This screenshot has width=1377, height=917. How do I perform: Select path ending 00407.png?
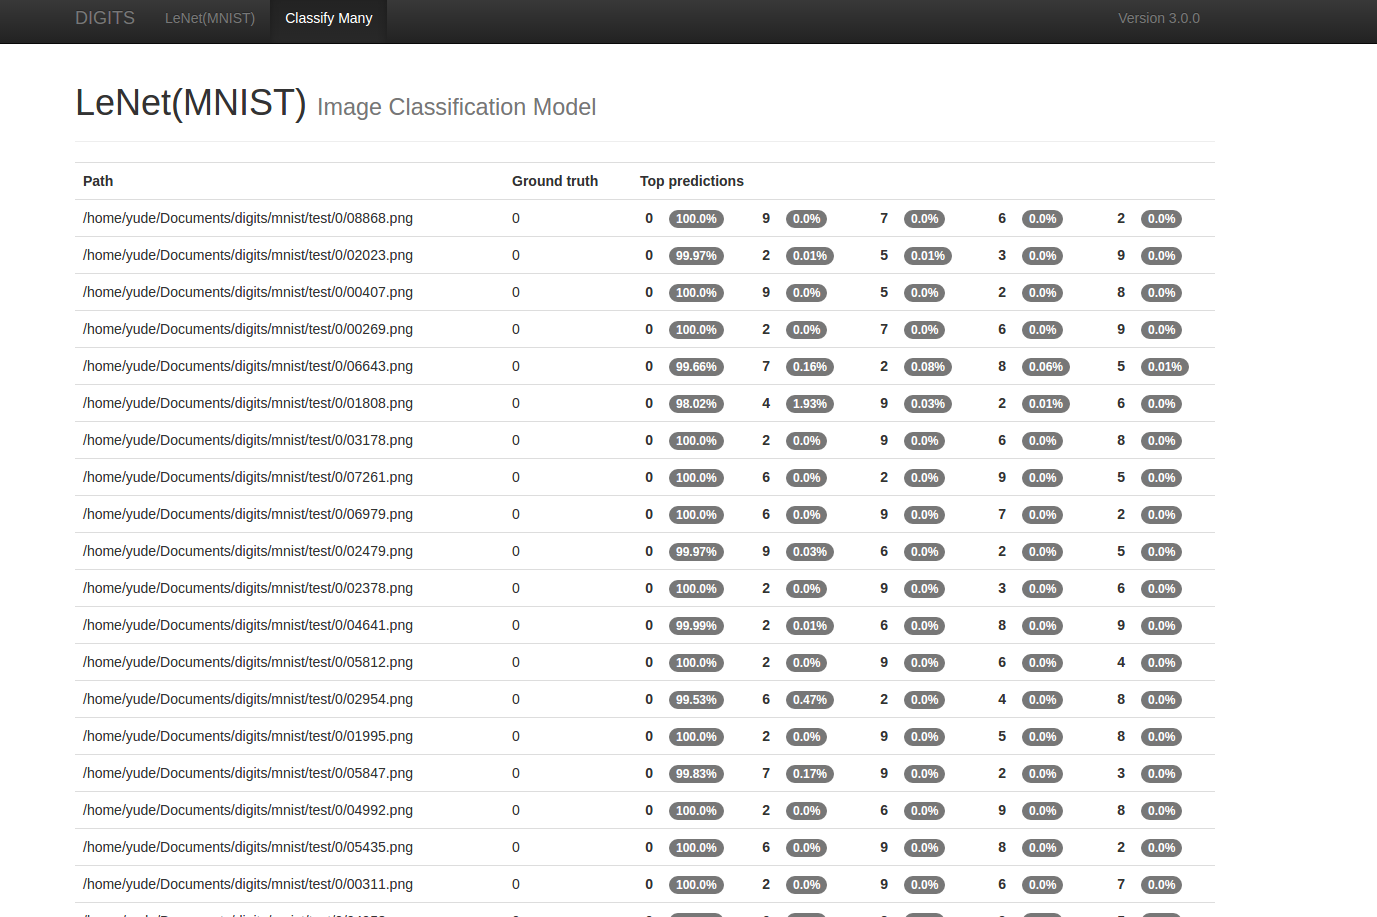pos(248,292)
